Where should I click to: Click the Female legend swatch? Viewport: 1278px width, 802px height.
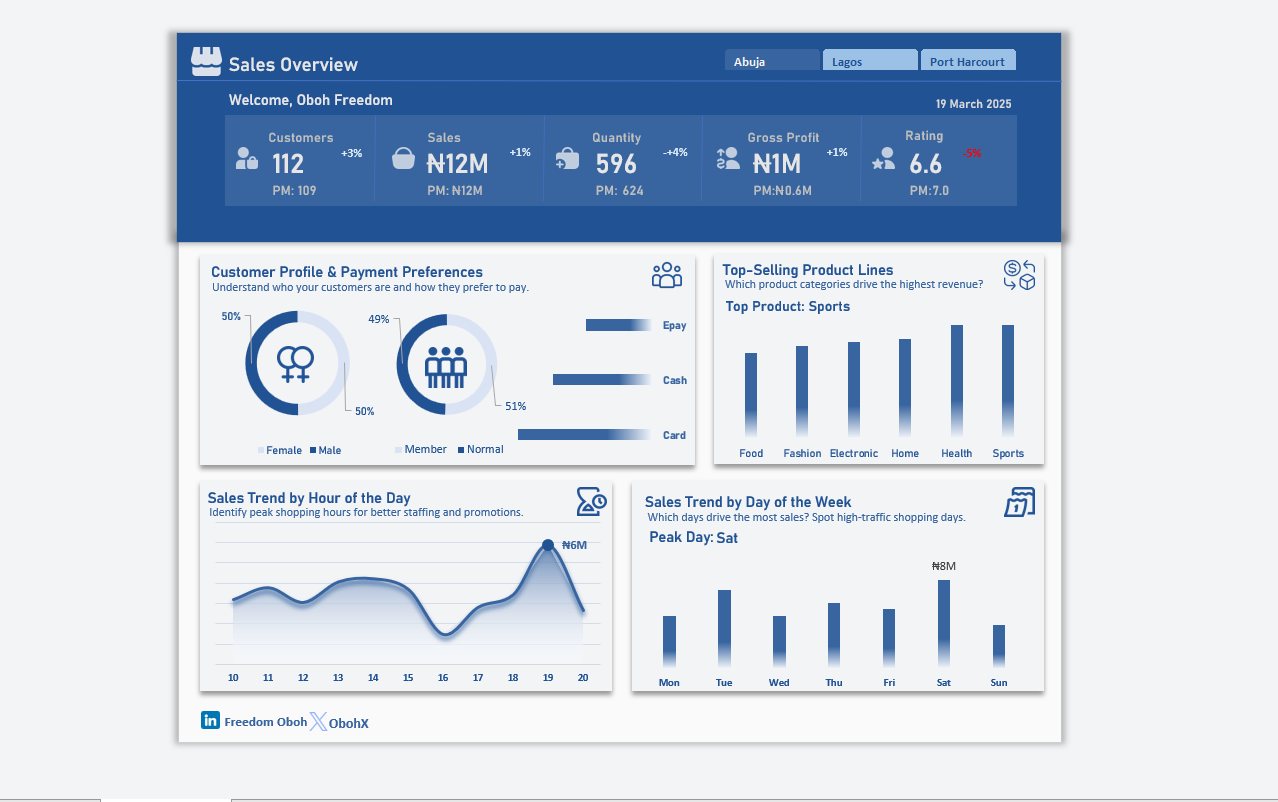(261, 451)
